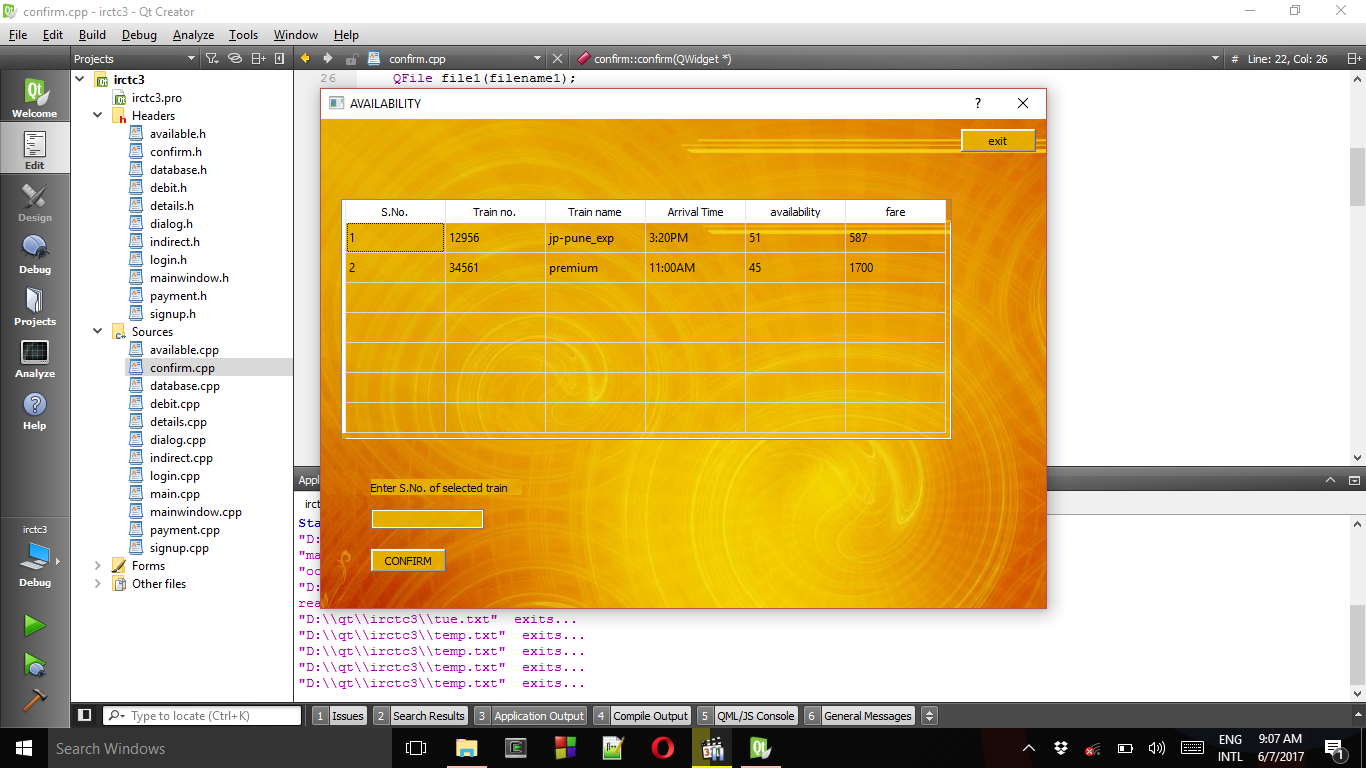Toggle synchronize with editor link icon
The width and height of the screenshot is (1366, 768).
235,59
